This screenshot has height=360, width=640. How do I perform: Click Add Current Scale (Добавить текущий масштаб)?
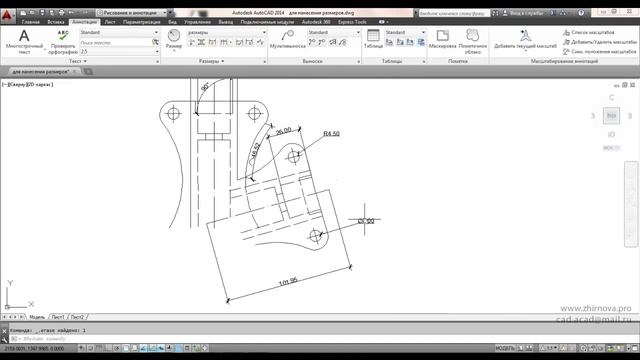525,39
